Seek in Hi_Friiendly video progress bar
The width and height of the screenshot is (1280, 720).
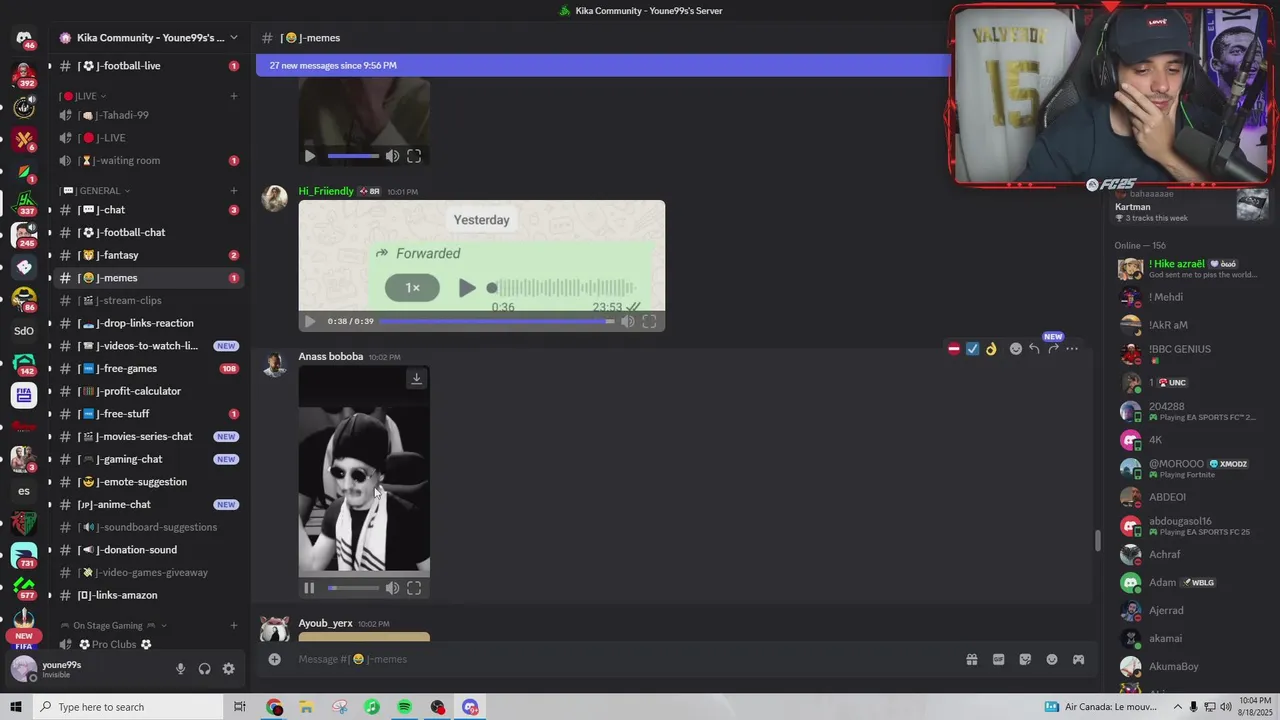pyautogui.click(x=497, y=321)
